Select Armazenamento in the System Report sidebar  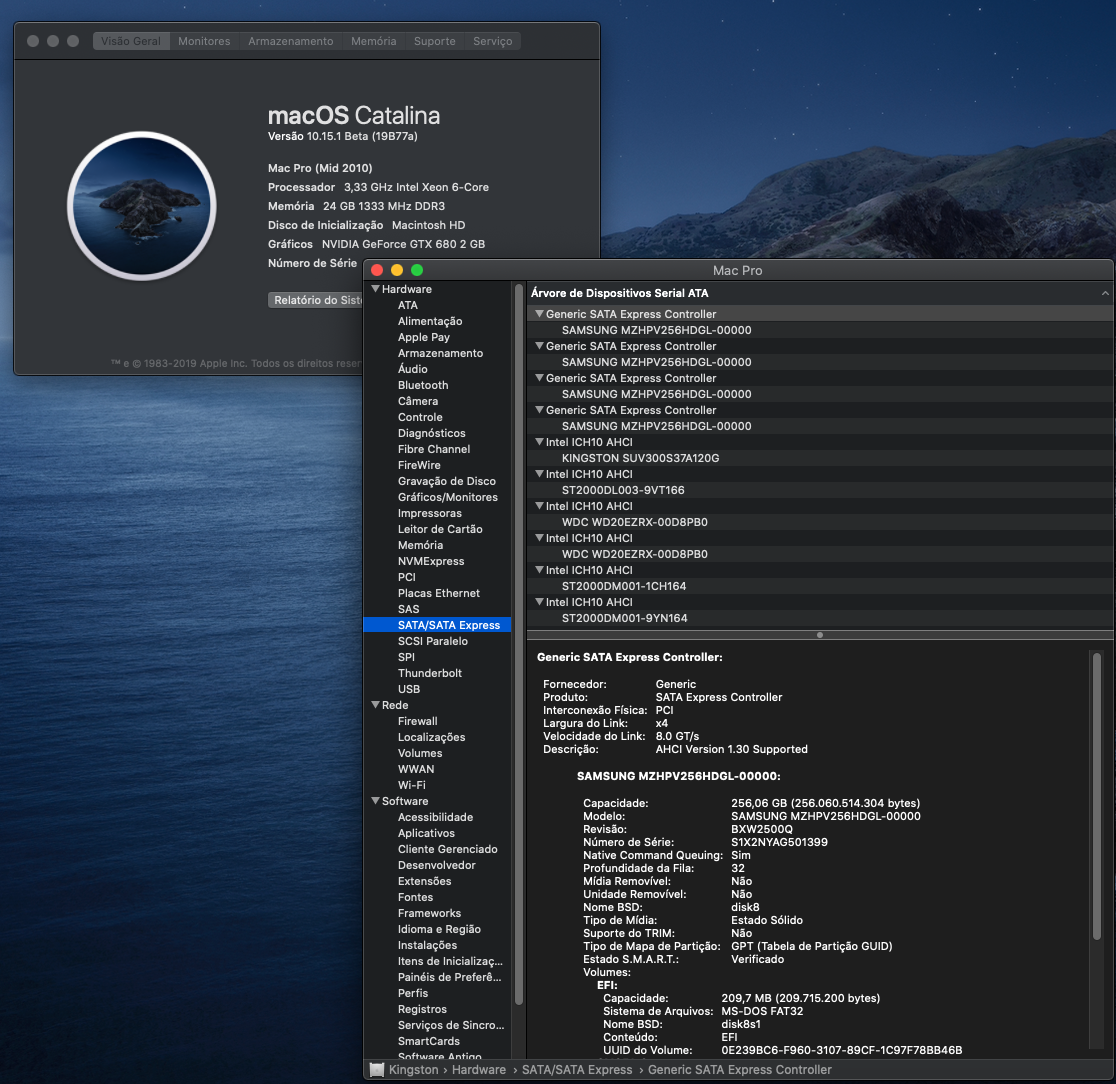(440, 353)
